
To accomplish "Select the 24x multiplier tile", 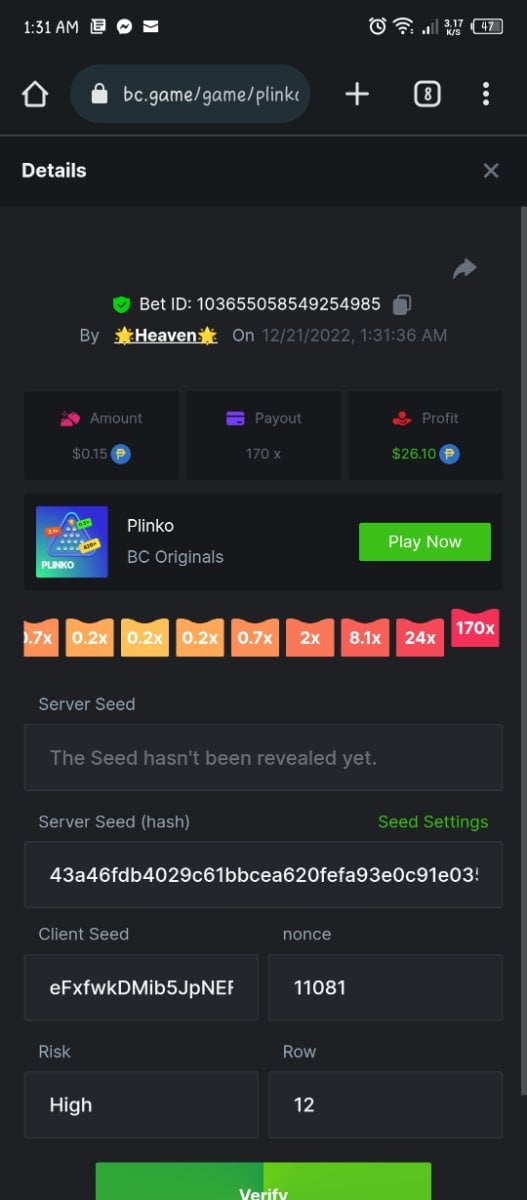I will click(420, 637).
